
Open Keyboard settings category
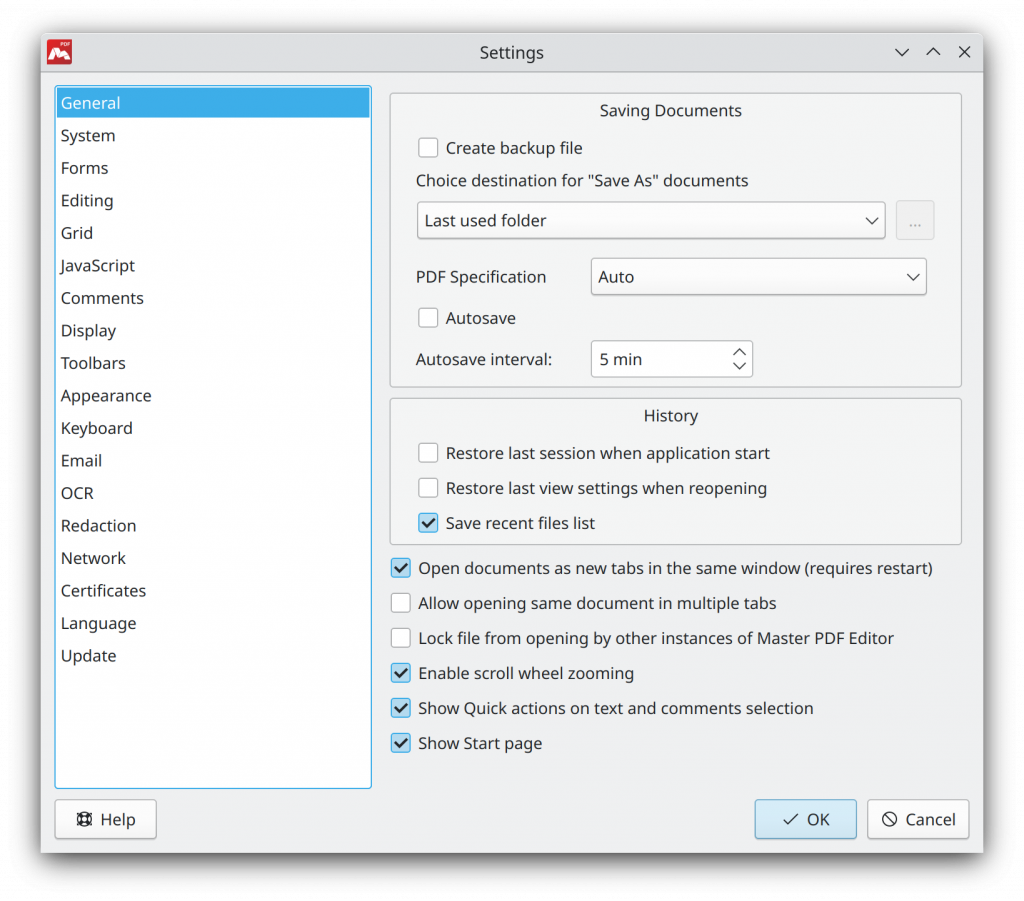click(x=214, y=428)
